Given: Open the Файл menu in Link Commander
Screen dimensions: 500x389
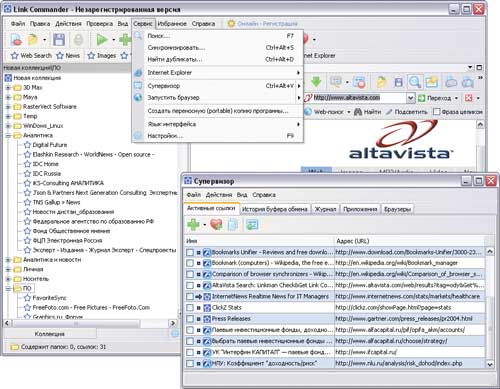Looking at the screenshot, I should coord(18,24).
